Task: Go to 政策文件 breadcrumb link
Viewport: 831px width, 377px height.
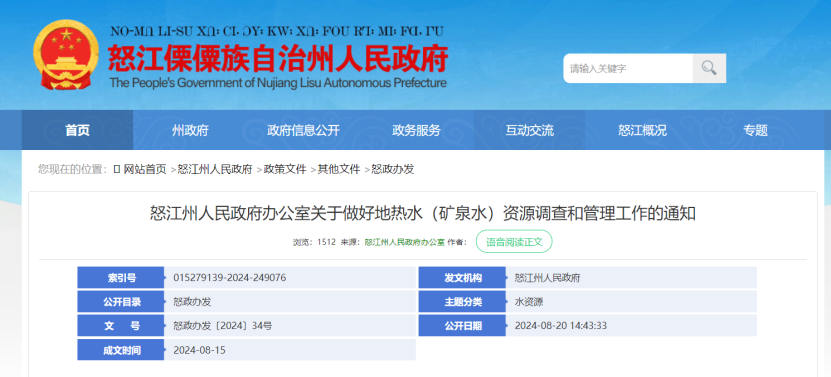Action: [x=285, y=169]
